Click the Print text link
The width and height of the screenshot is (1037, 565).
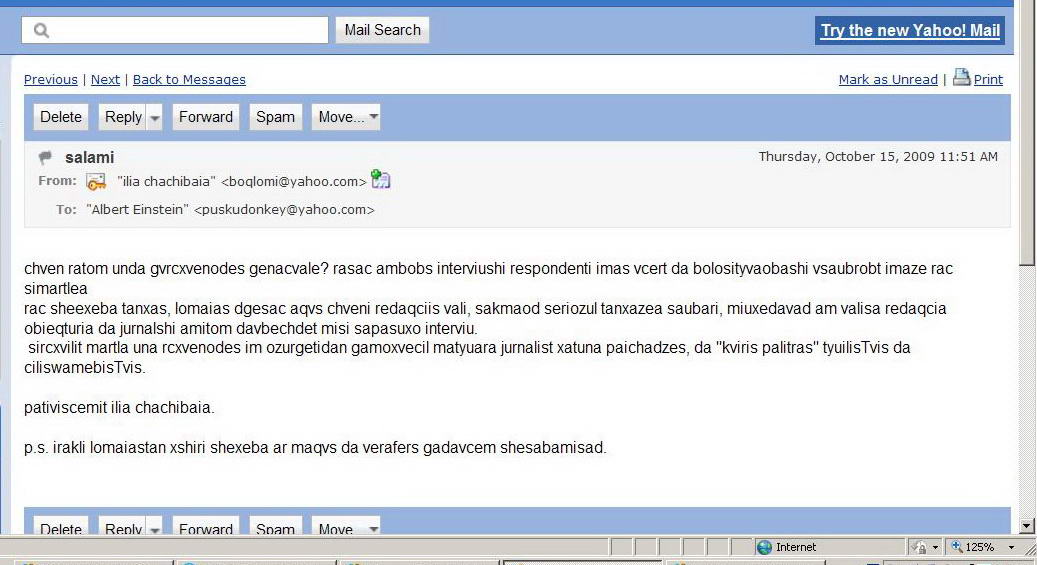point(988,79)
